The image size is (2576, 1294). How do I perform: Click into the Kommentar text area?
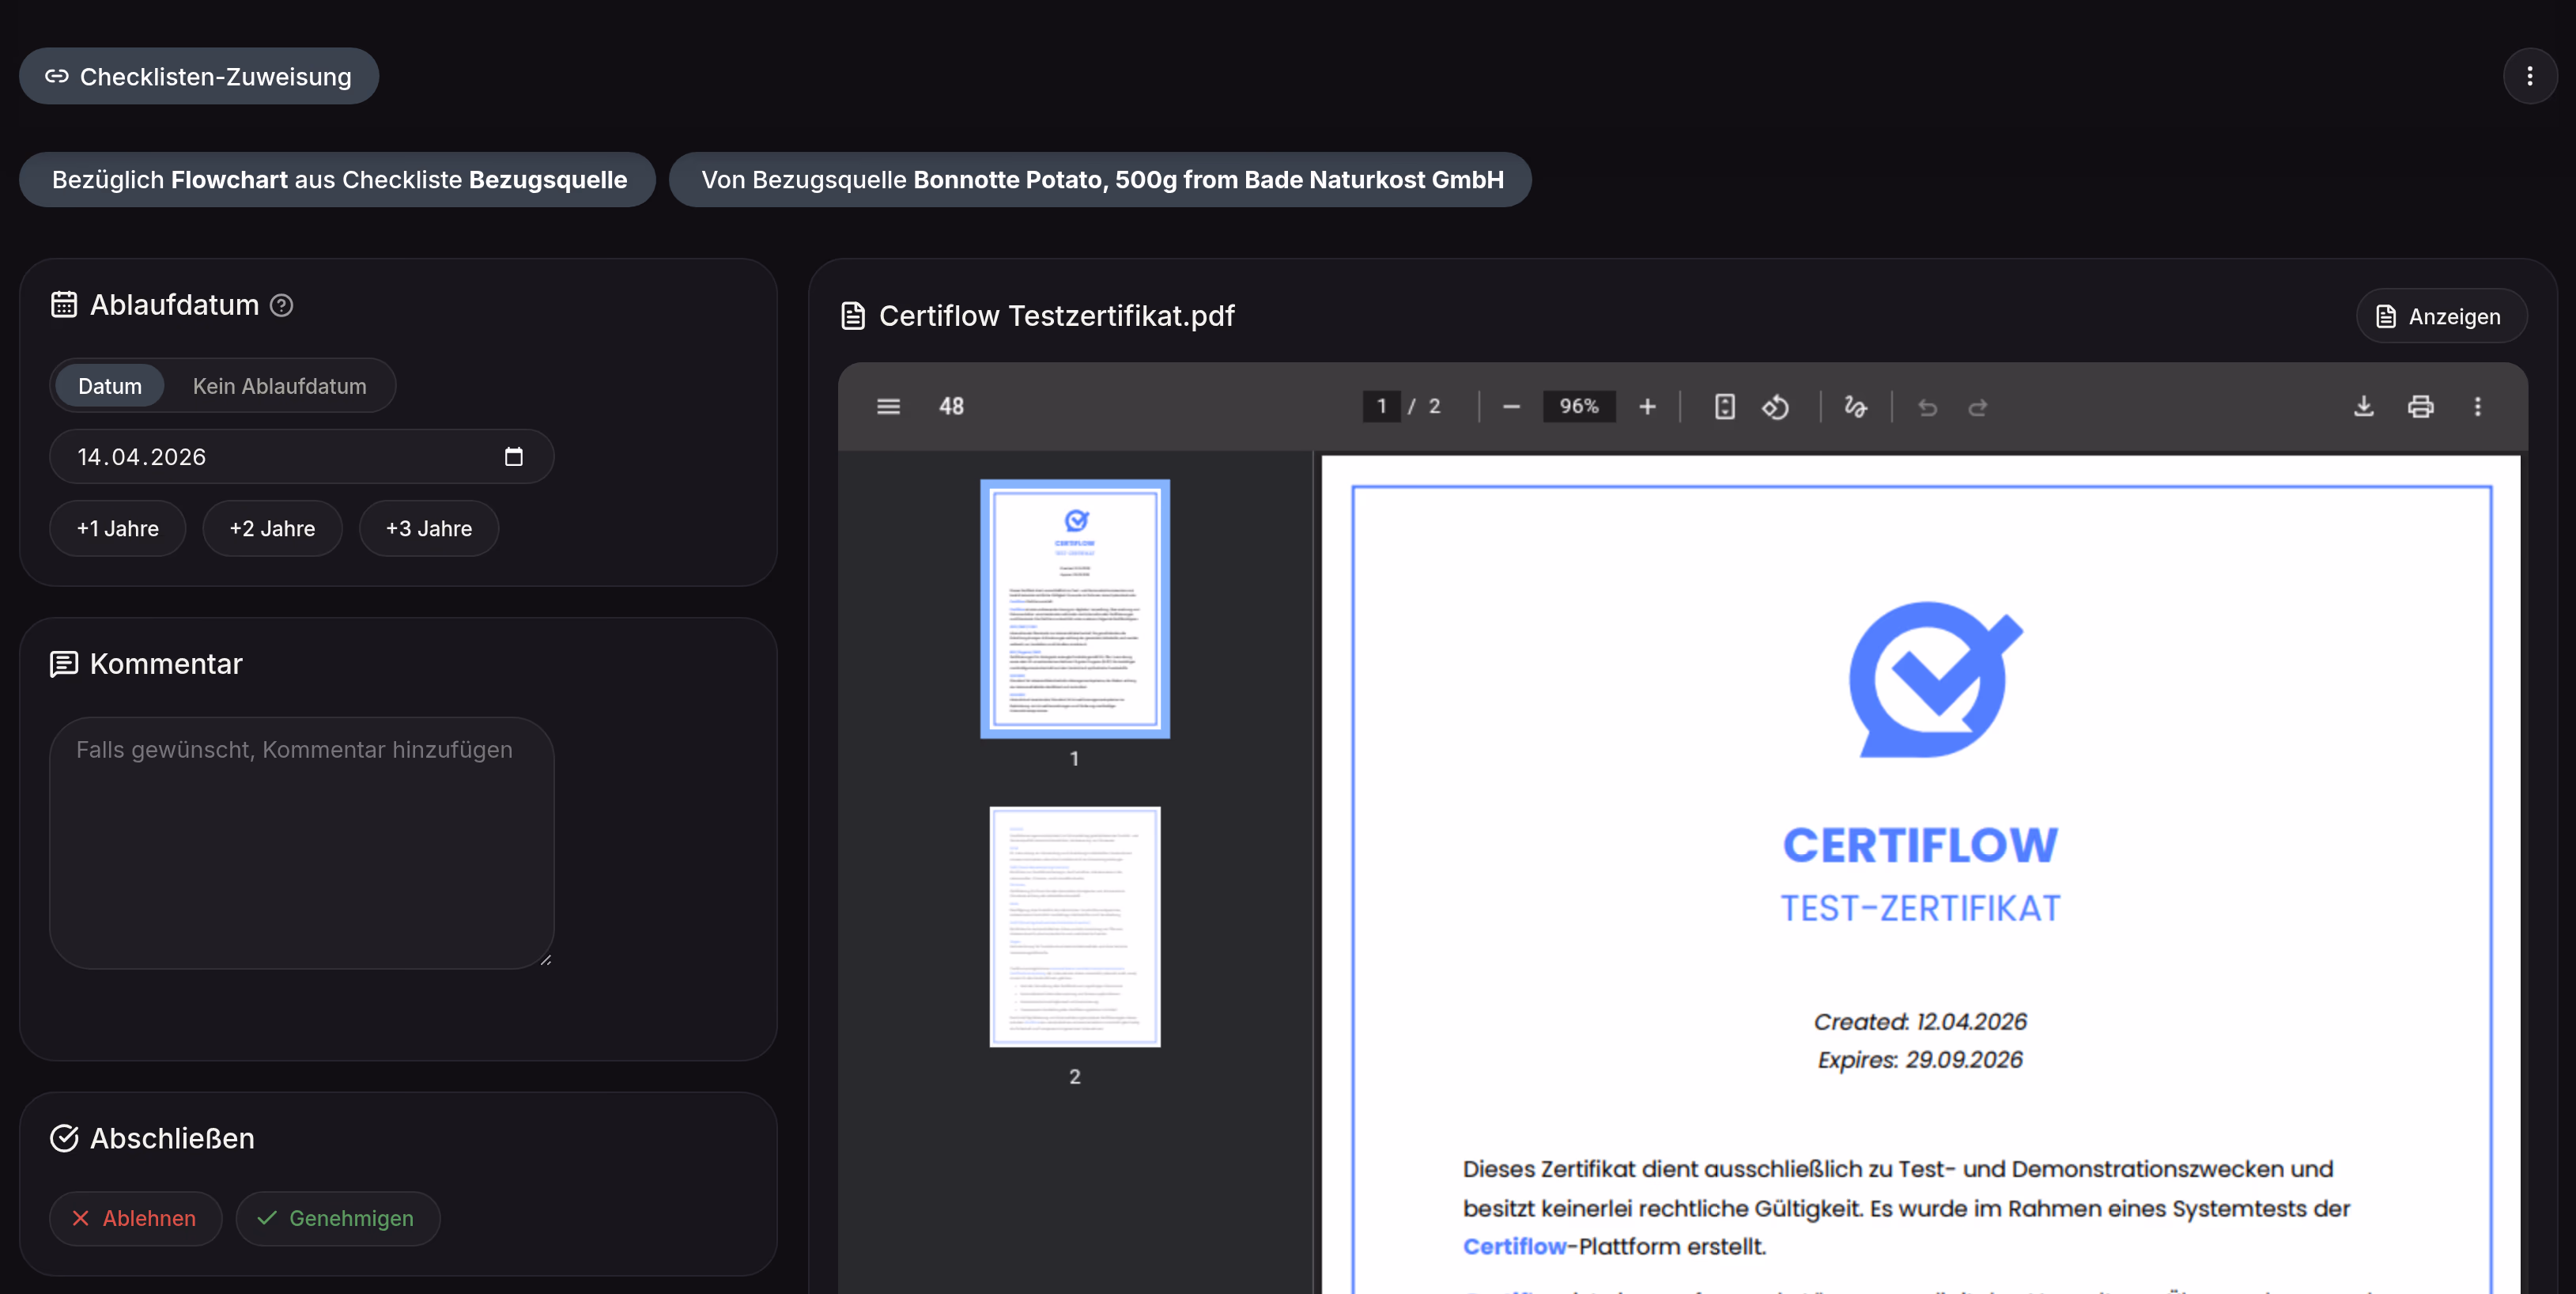301,842
